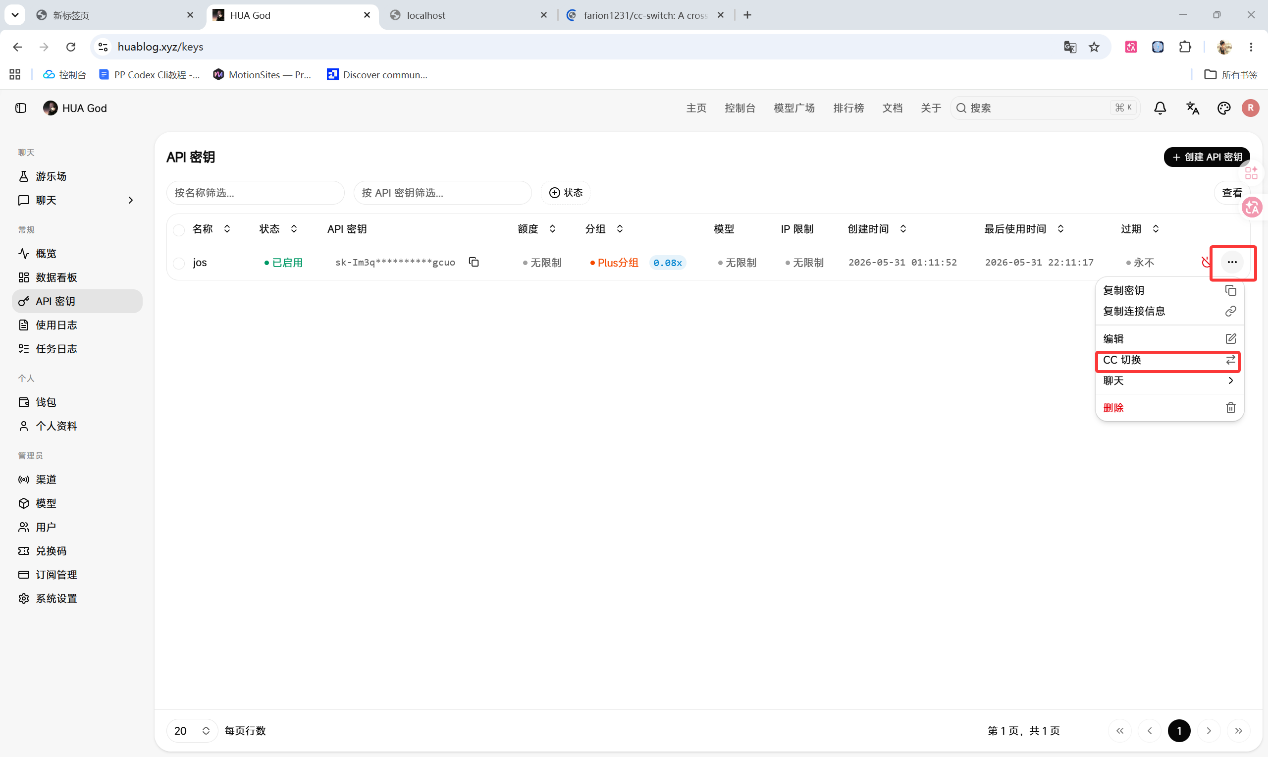This screenshot has width=1268, height=757.
Task: Open Playground in the sidebar
Action: pyautogui.click(x=77, y=176)
